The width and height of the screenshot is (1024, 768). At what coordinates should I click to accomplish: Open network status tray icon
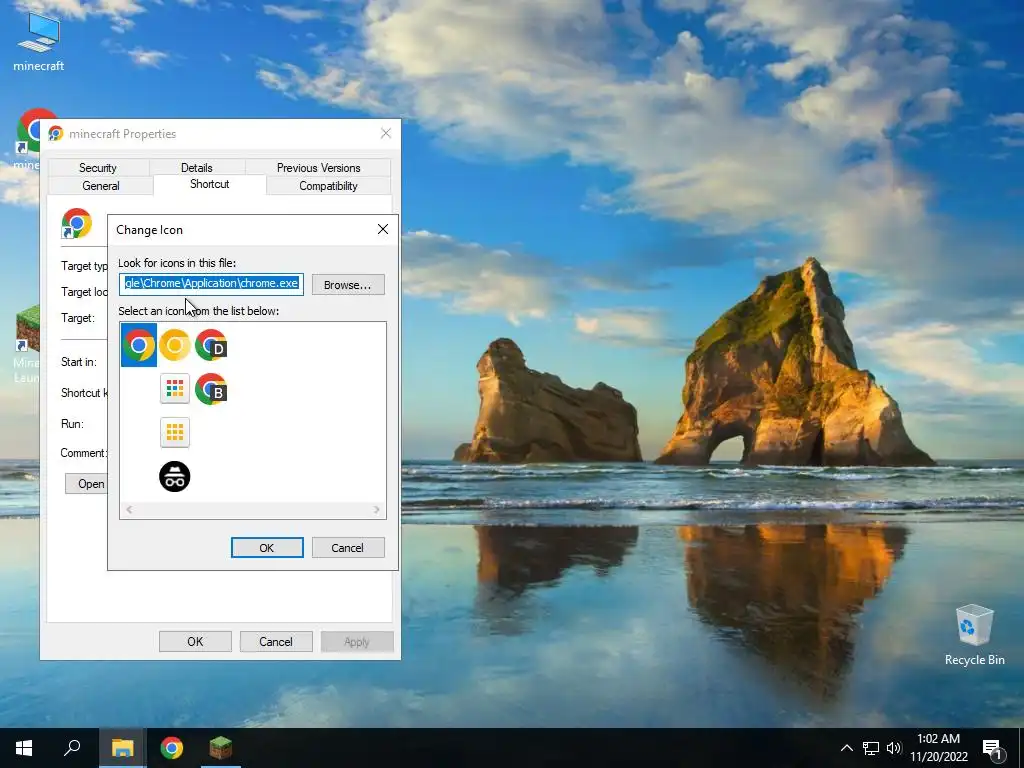pos(871,748)
